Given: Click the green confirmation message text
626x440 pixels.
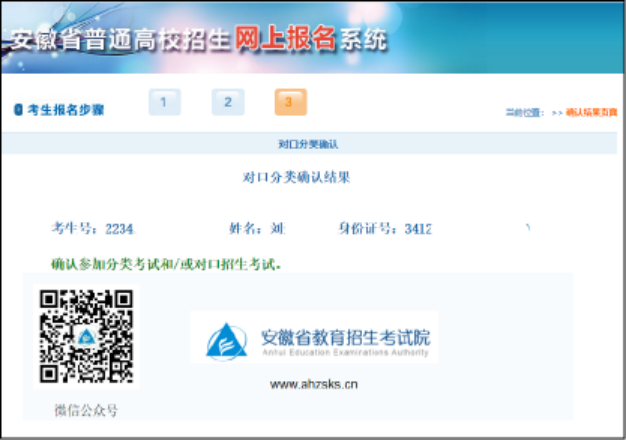Looking at the screenshot, I should click(167, 265).
